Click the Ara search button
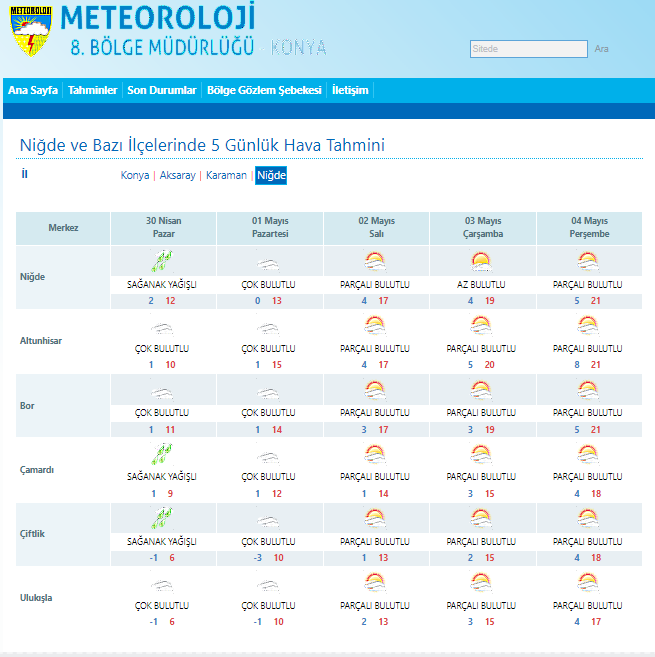This screenshot has height=657, width=655. (x=601, y=49)
